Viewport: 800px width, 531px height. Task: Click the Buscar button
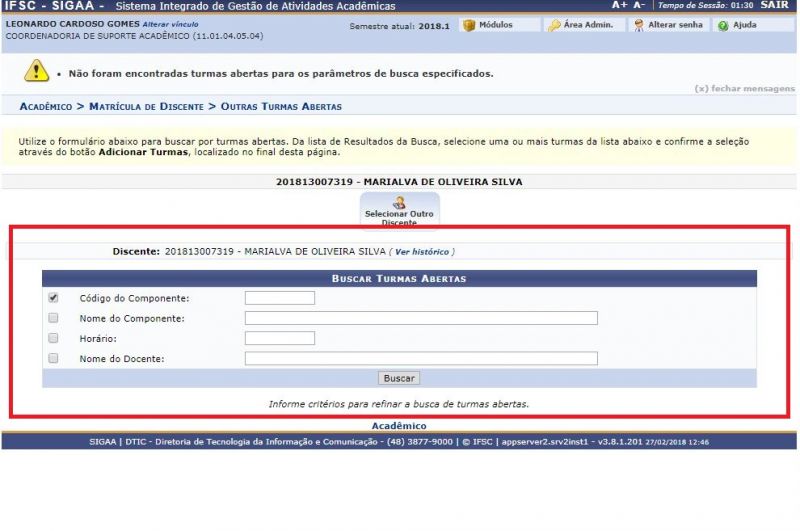(399, 379)
